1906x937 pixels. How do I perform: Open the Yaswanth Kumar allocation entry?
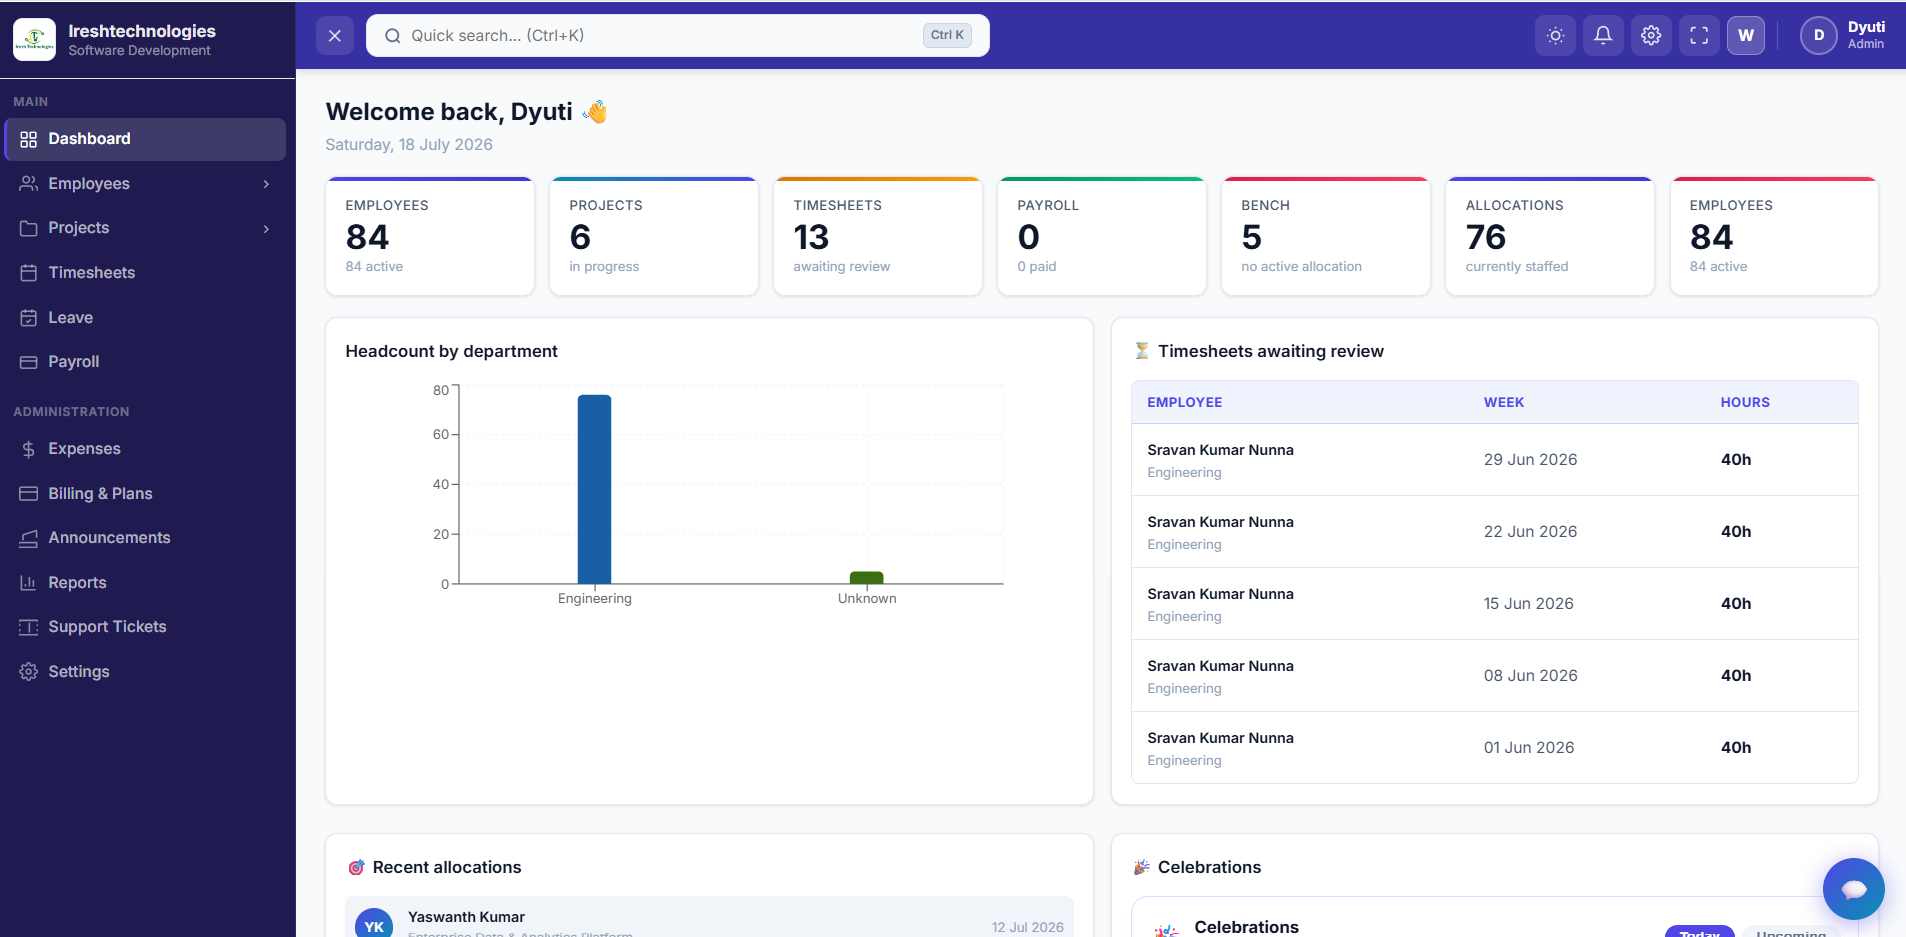point(709,918)
